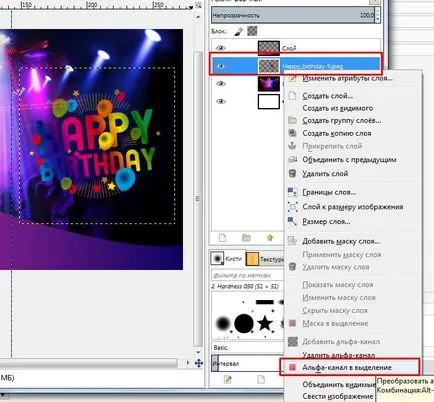
Task: Click the lock pixels brush icon
Action: point(239,31)
